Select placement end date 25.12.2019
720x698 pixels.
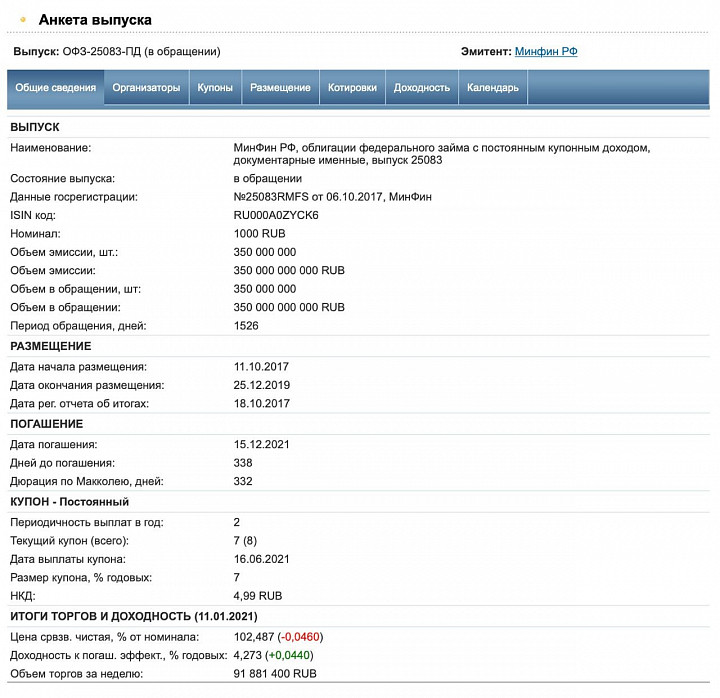tap(262, 385)
